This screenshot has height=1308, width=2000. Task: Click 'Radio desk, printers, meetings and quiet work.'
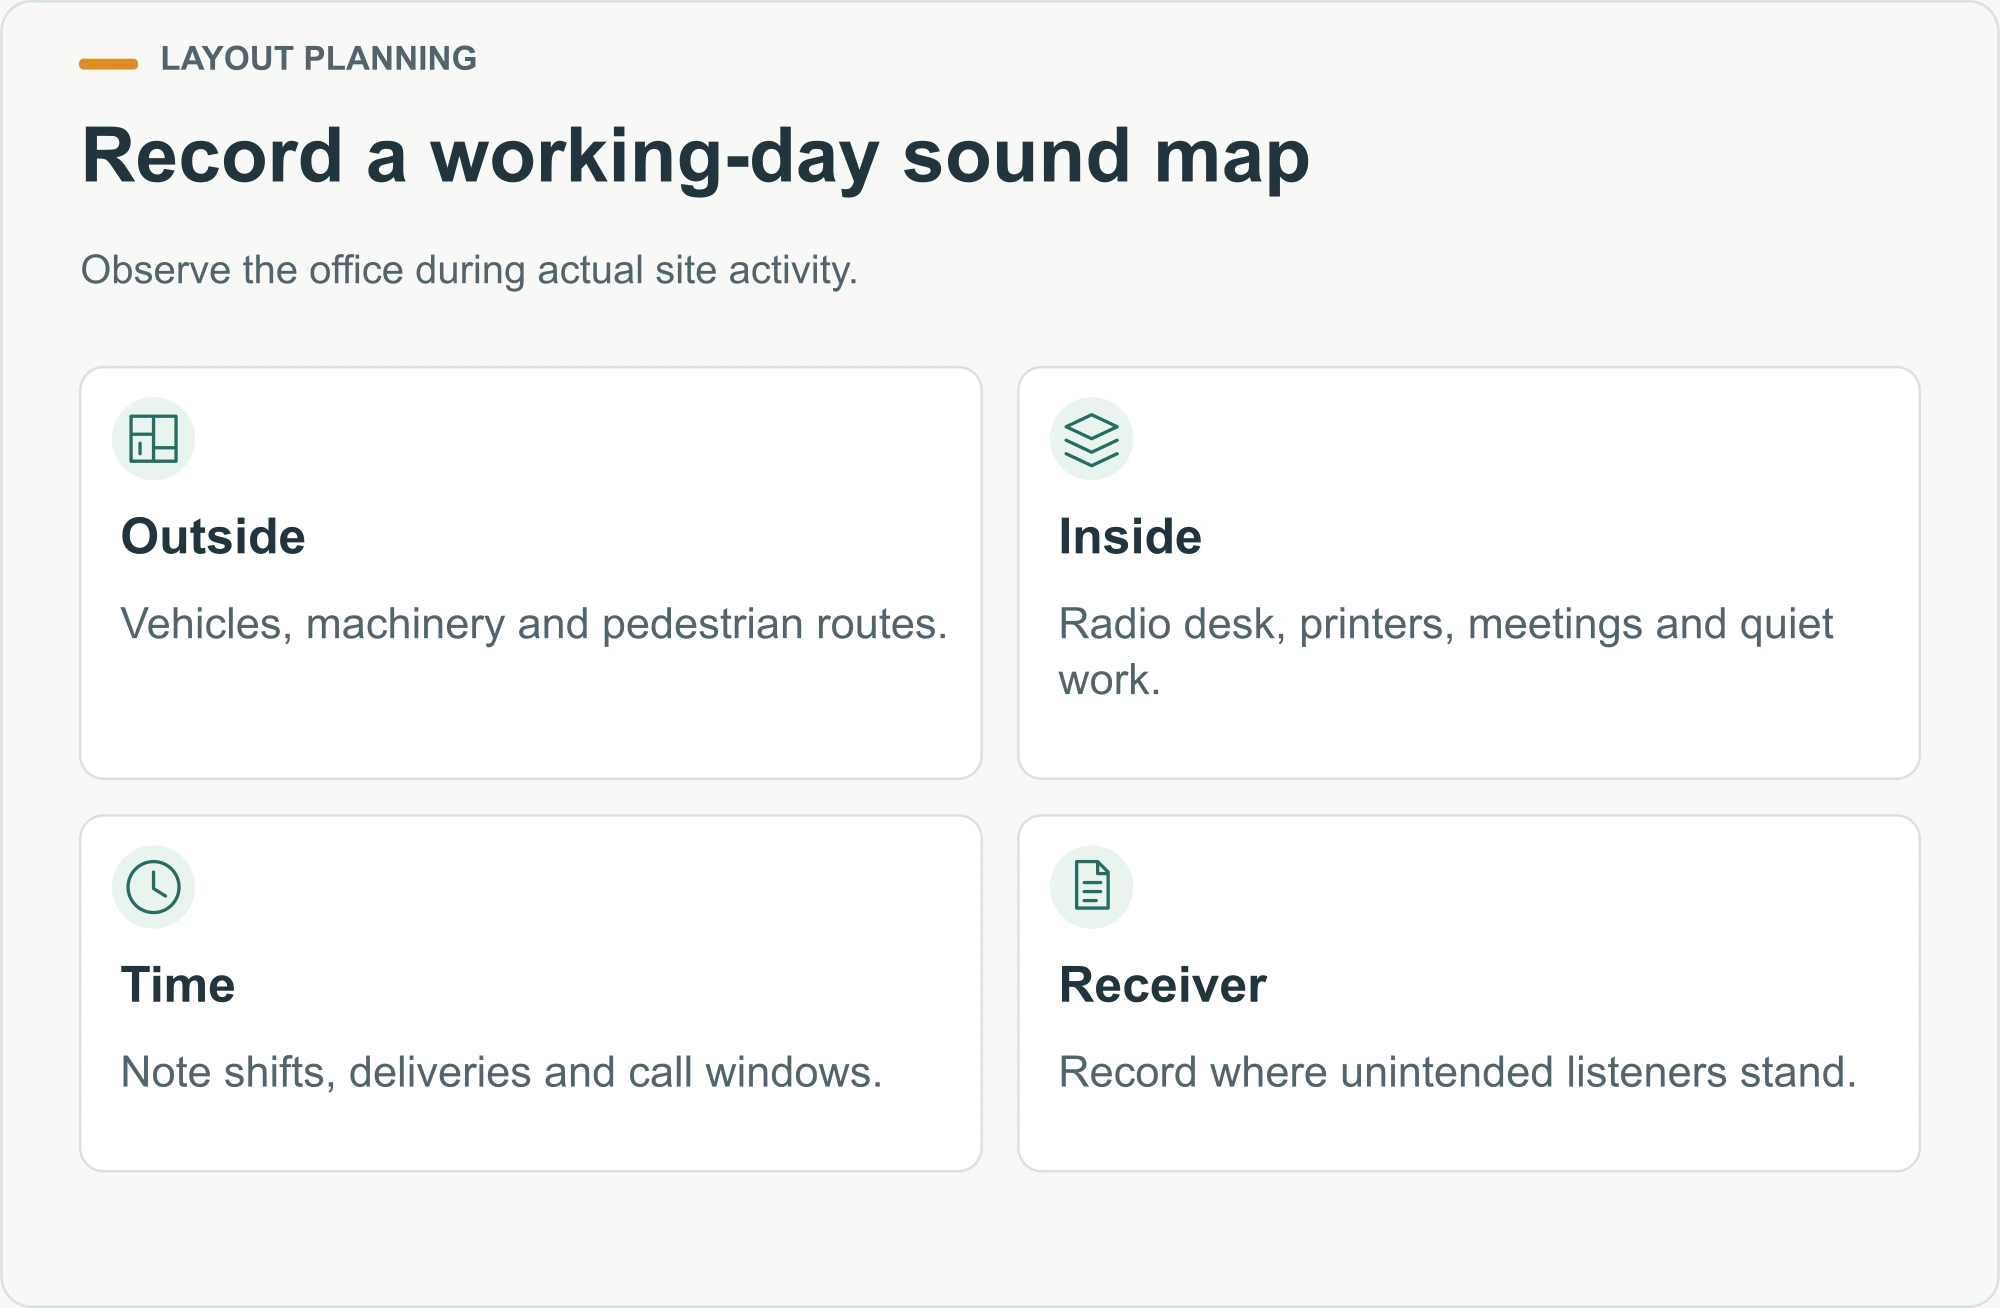(1446, 652)
